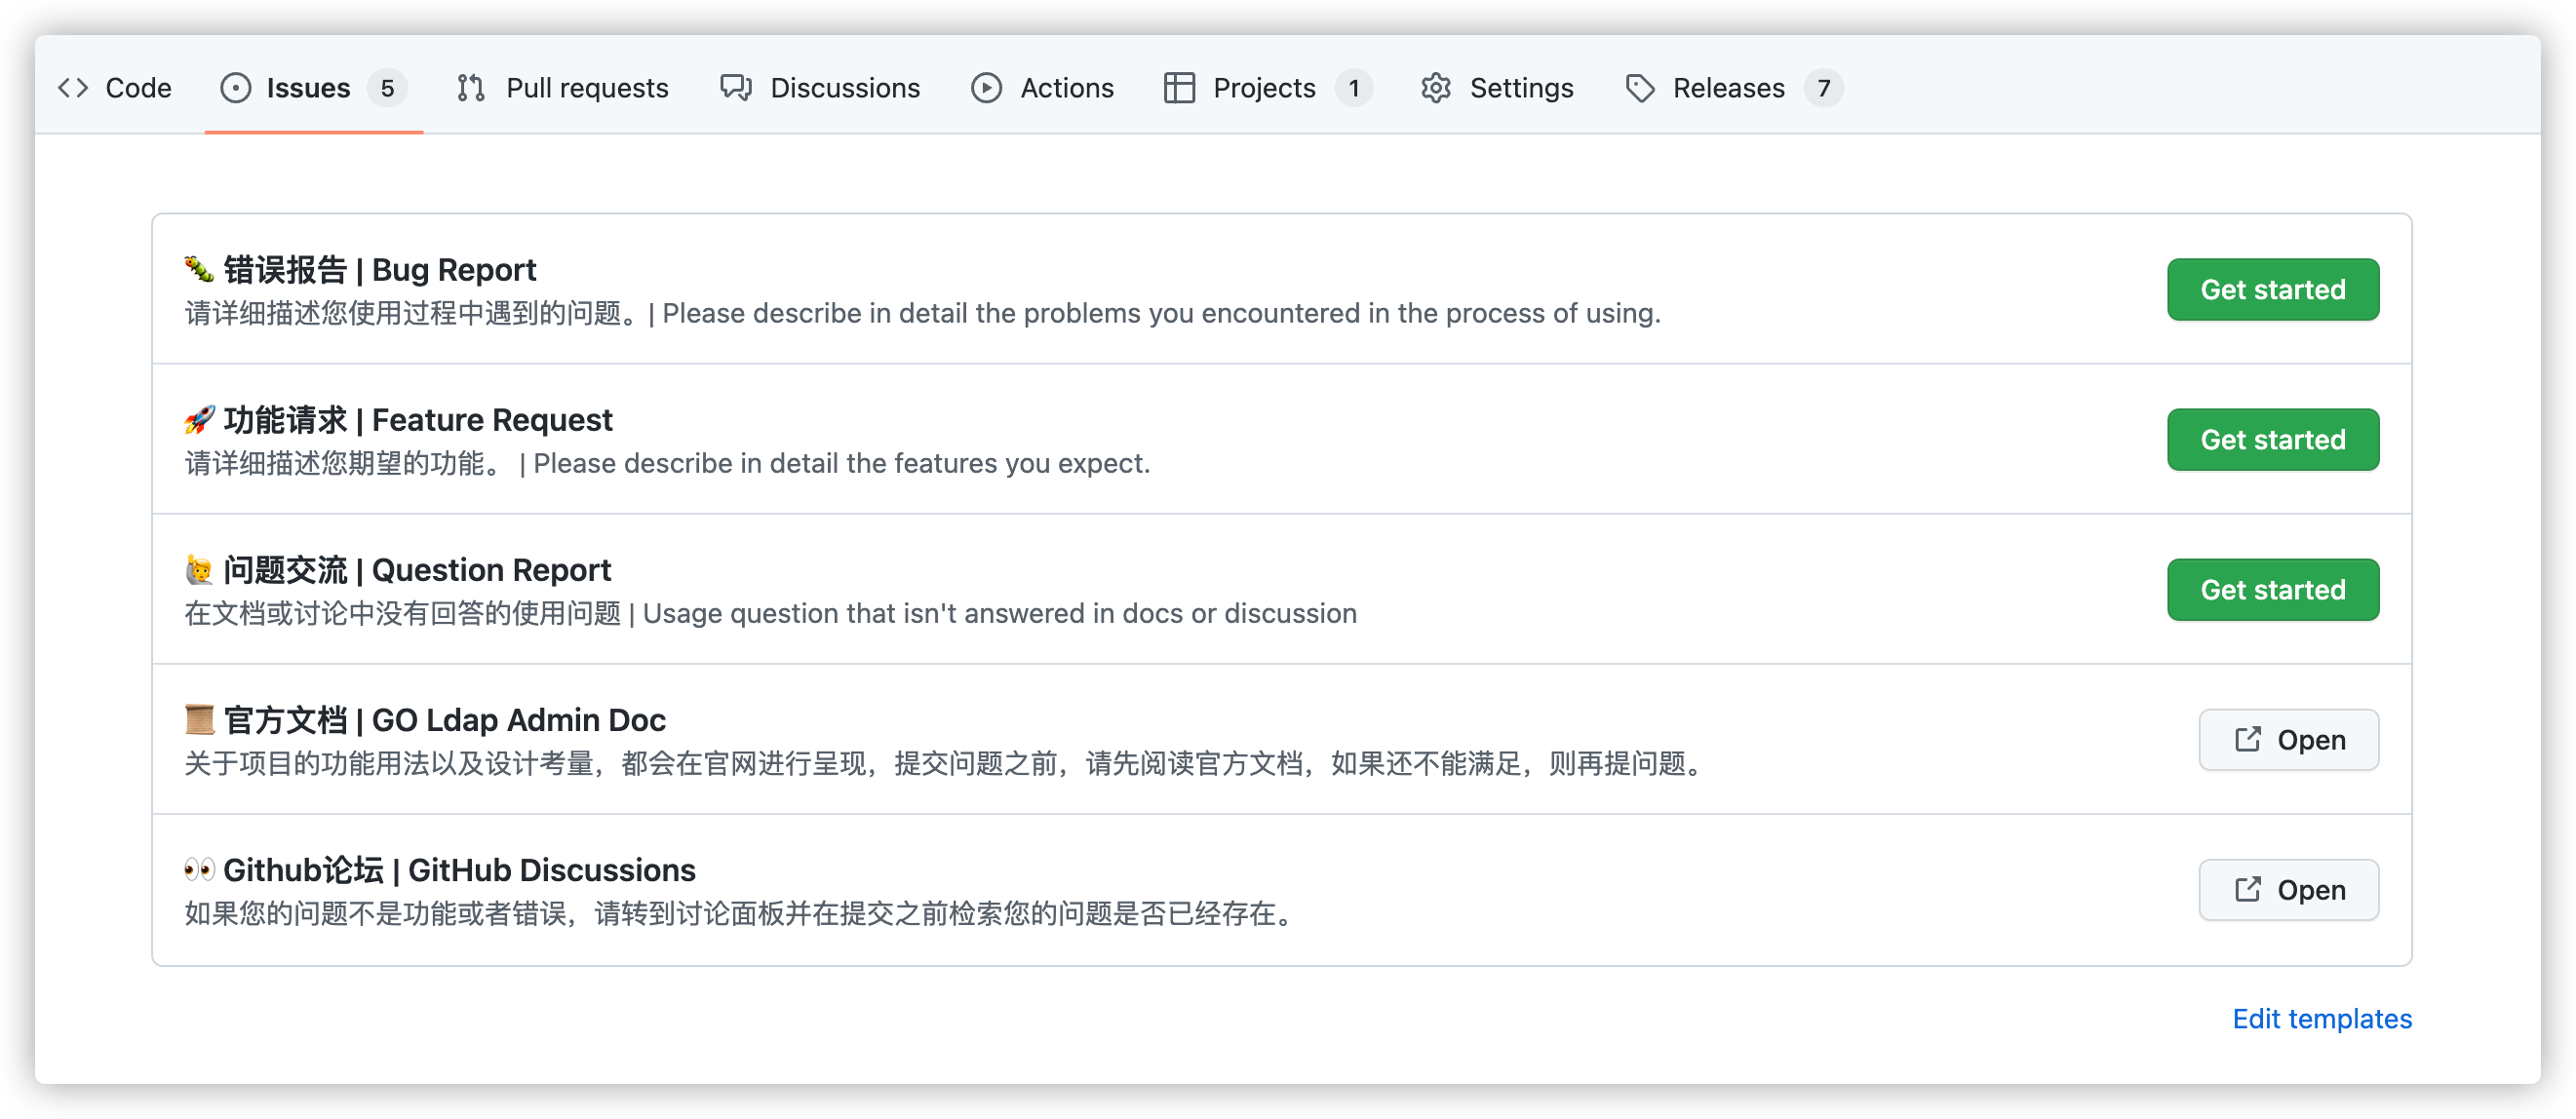Image resolution: width=2576 pixels, height=1119 pixels.
Task: Click the external link icon in the GO Ldap Admin Doc row
Action: tap(2247, 739)
